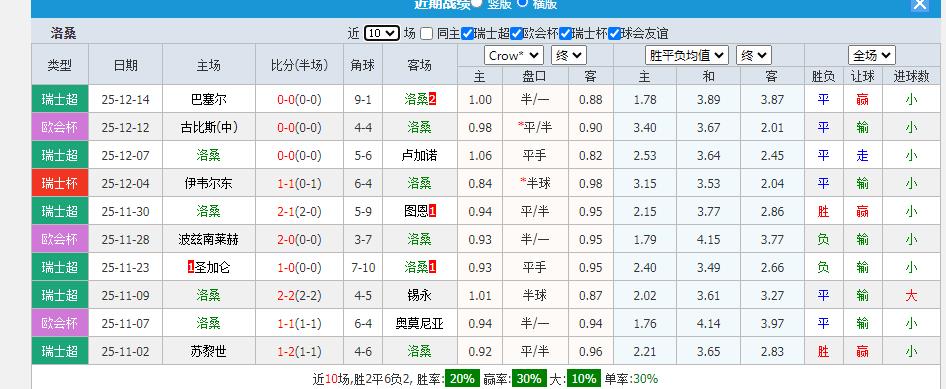The width and height of the screenshot is (946, 389).
Task: Open the 终 dropdown beside 胜平负均值
Action: click(x=754, y=55)
